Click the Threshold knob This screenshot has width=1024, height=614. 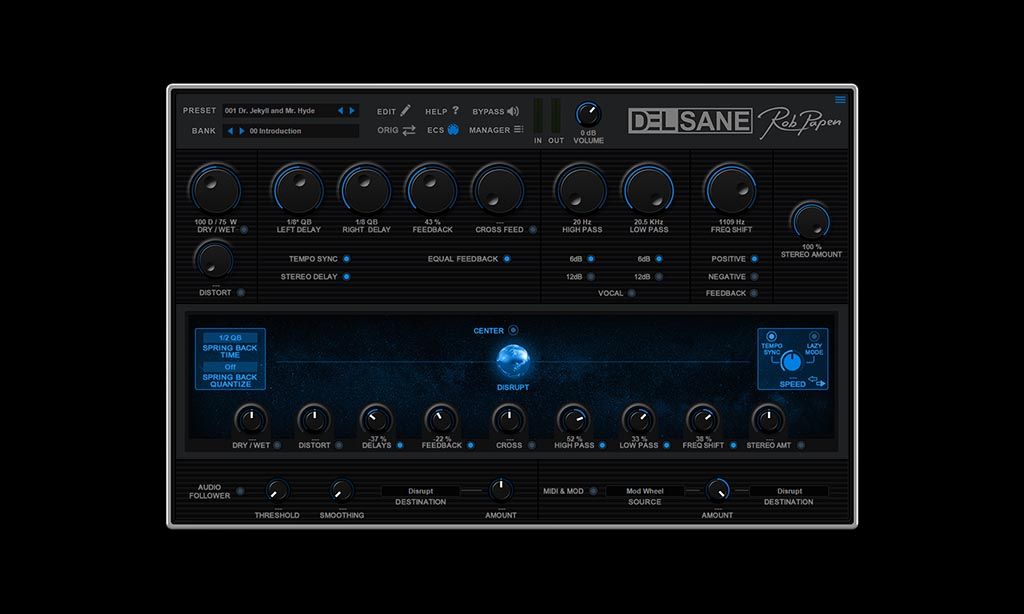point(277,490)
